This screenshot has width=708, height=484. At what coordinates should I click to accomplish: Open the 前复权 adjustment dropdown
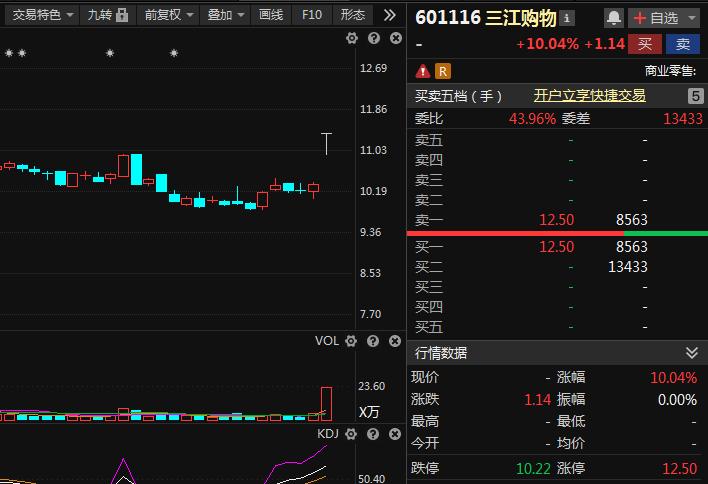(168, 15)
